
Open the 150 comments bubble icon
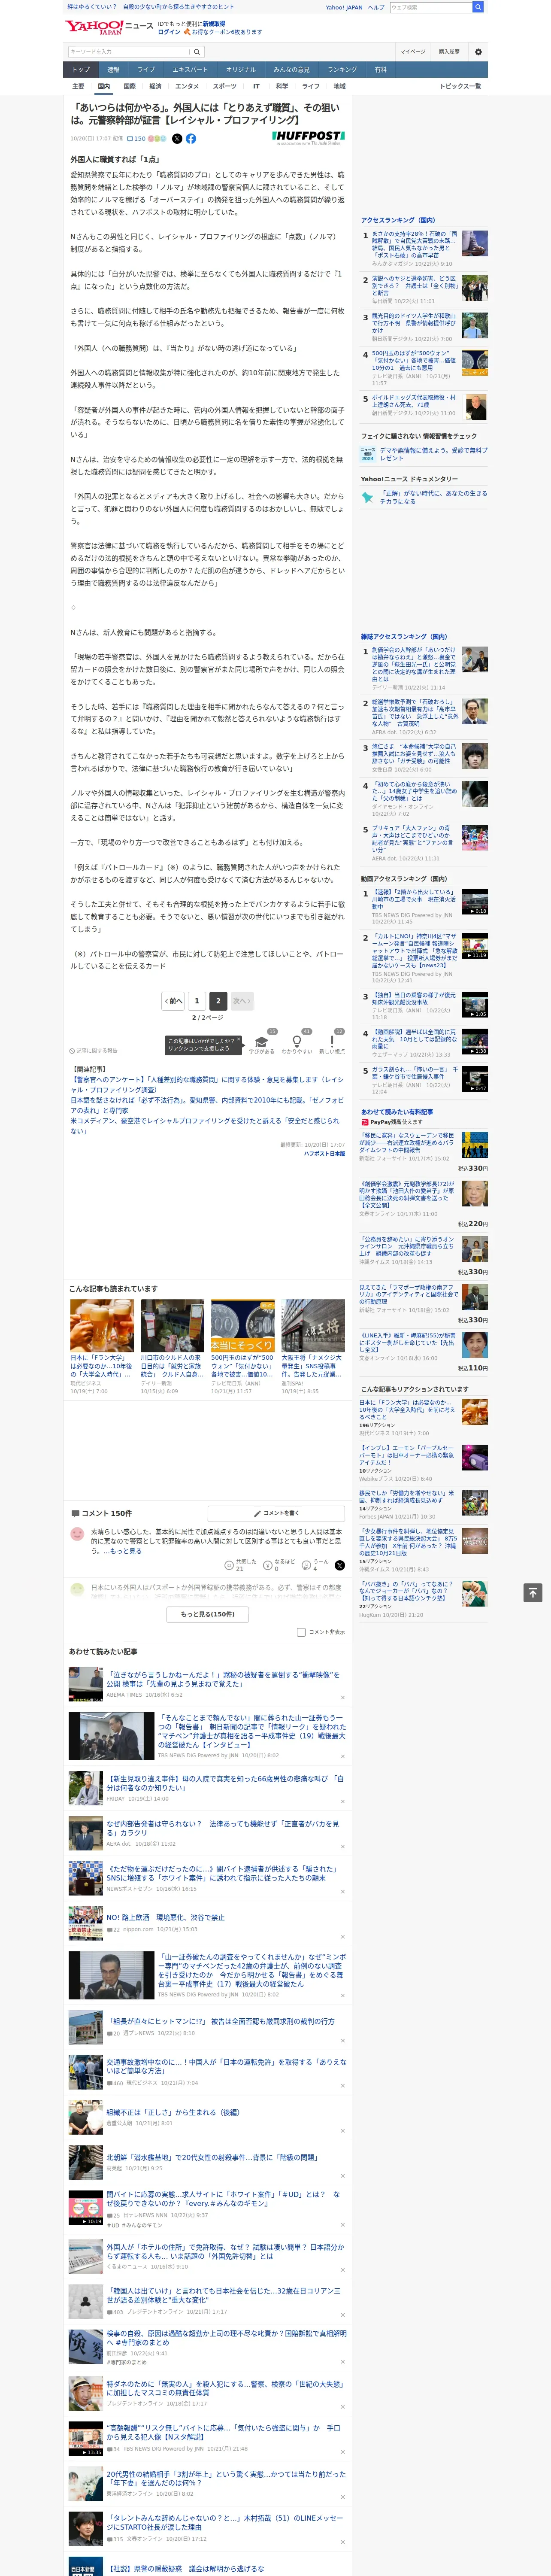coord(136,139)
